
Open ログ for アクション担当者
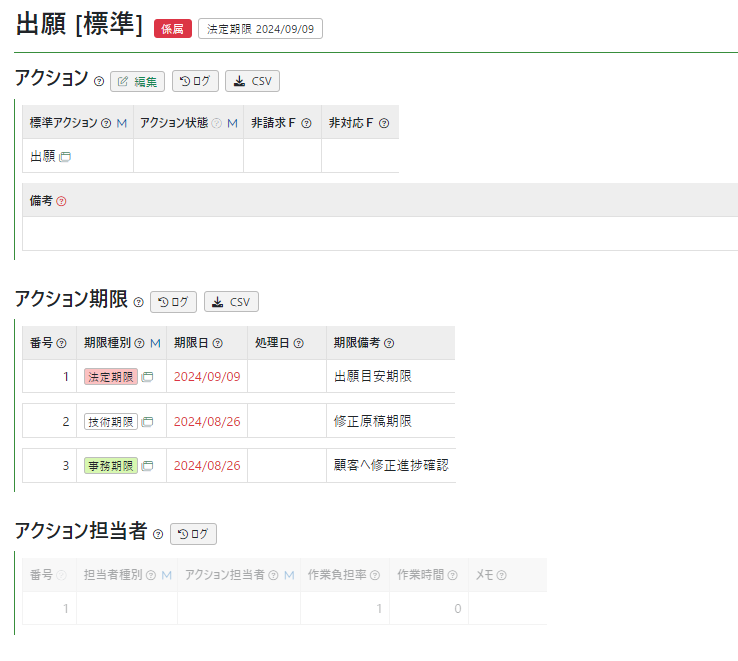(x=193, y=534)
